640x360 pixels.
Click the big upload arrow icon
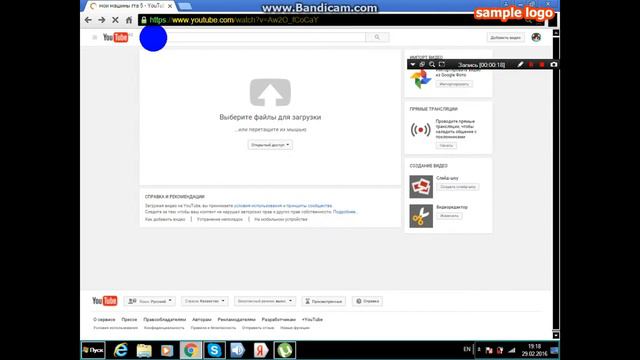tap(270, 93)
